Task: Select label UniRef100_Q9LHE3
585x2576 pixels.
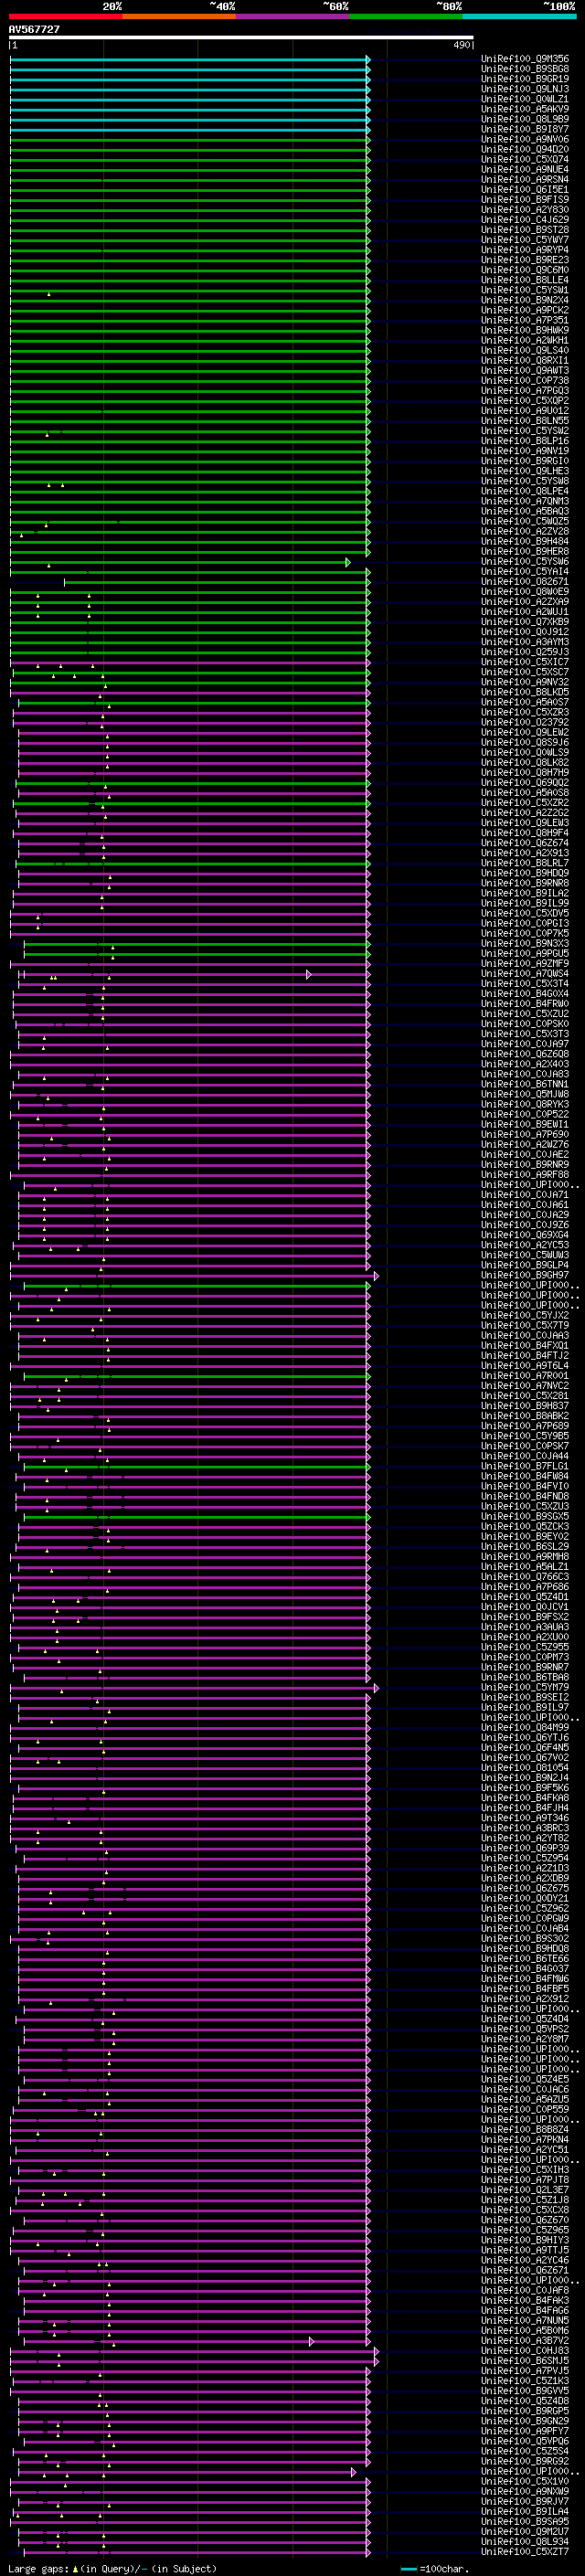Action: [525, 471]
